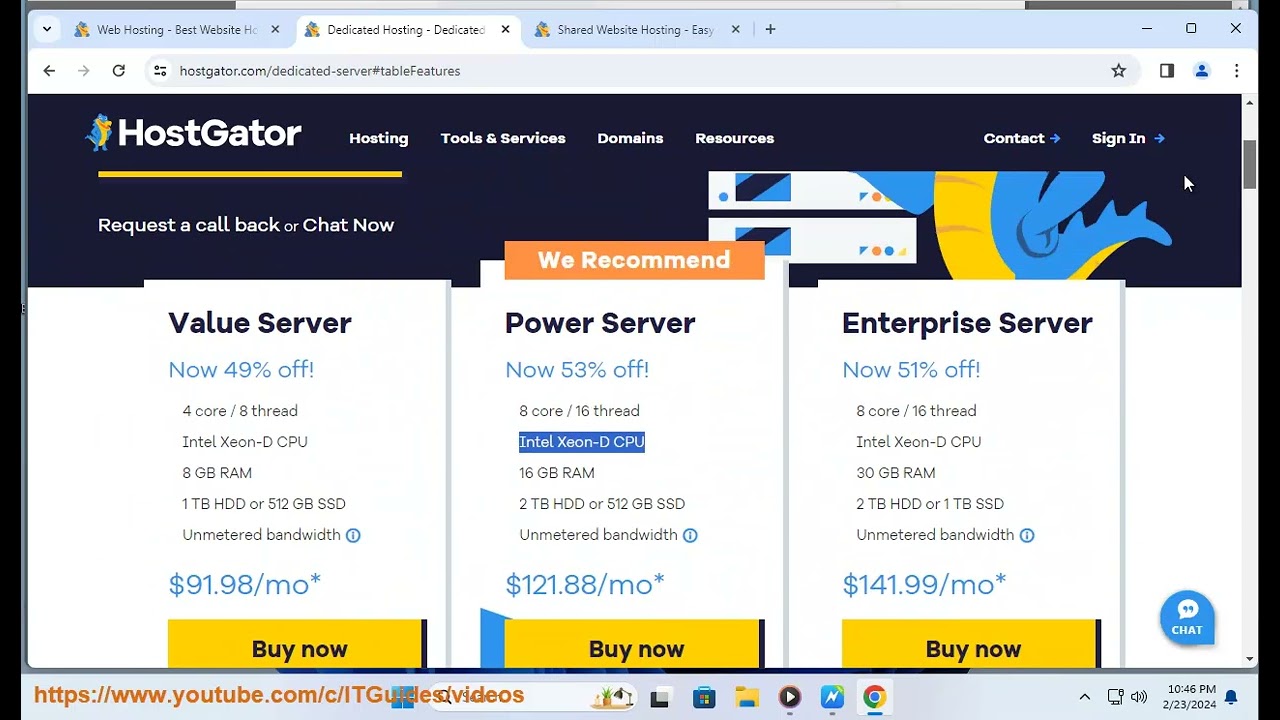The width and height of the screenshot is (1280, 720).
Task: Close the Dedicated Hosting tab
Action: tap(505, 29)
